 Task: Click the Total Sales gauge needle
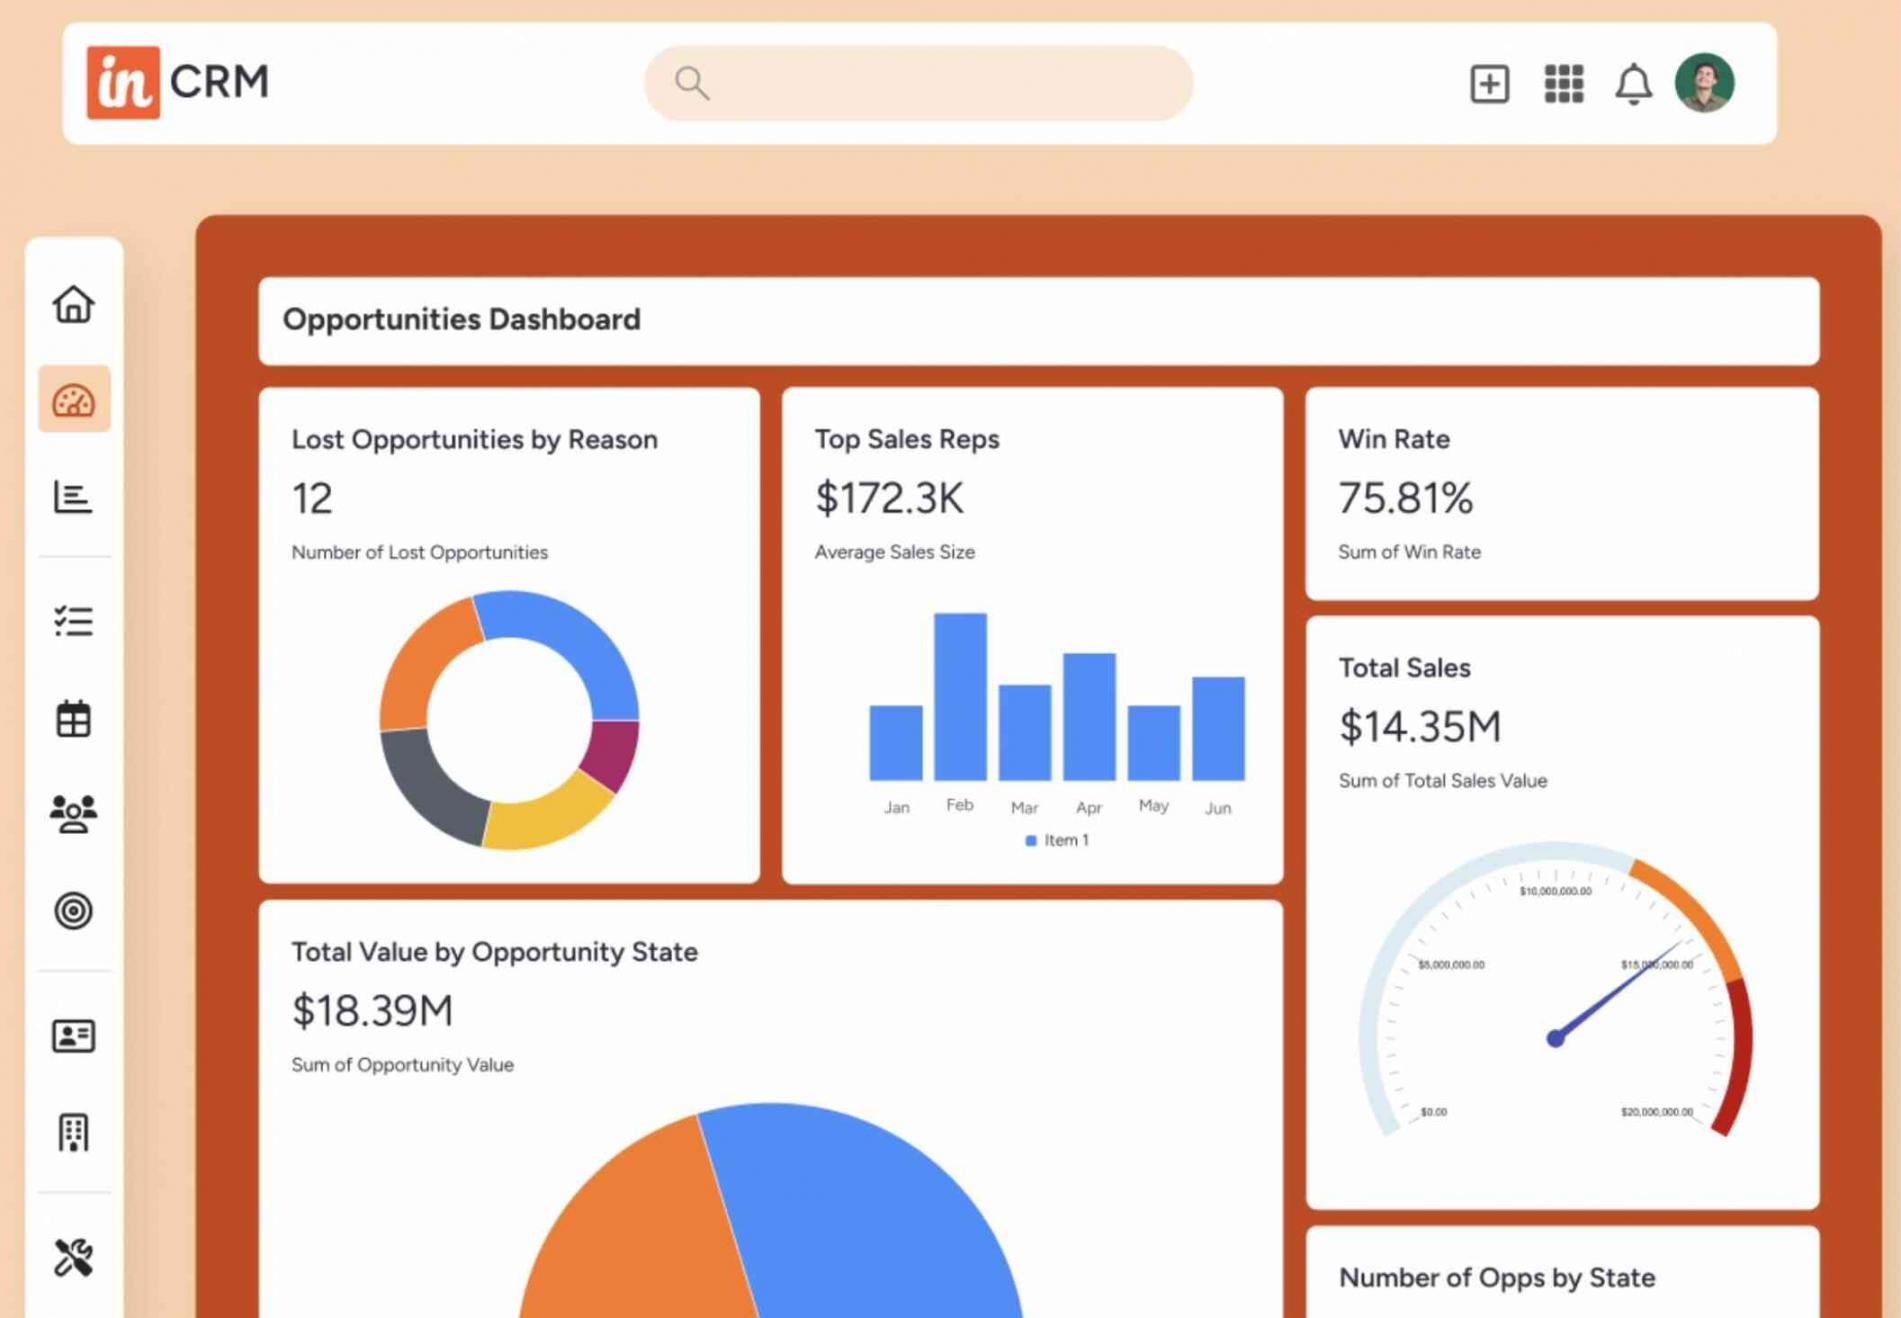[x=1617, y=991]
